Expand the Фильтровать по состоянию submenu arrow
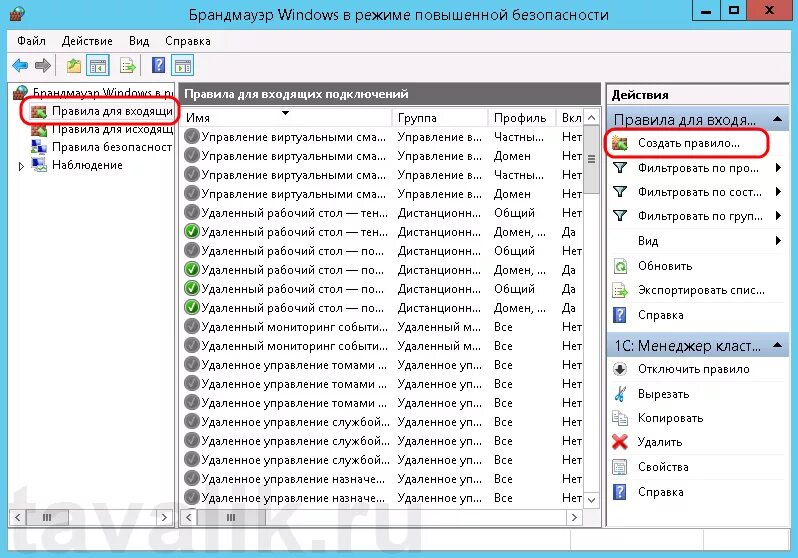Image resolution: width=798 pixels, height=558 pixels. click(778, 192)
